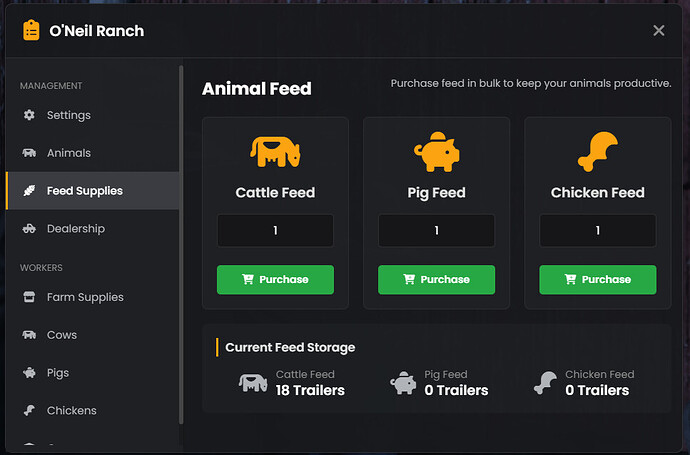The width and height of the screenshot is (690, 455).
Task: Click the orange cow icon above Cattle Feed
Action: (x=275, y=152)
